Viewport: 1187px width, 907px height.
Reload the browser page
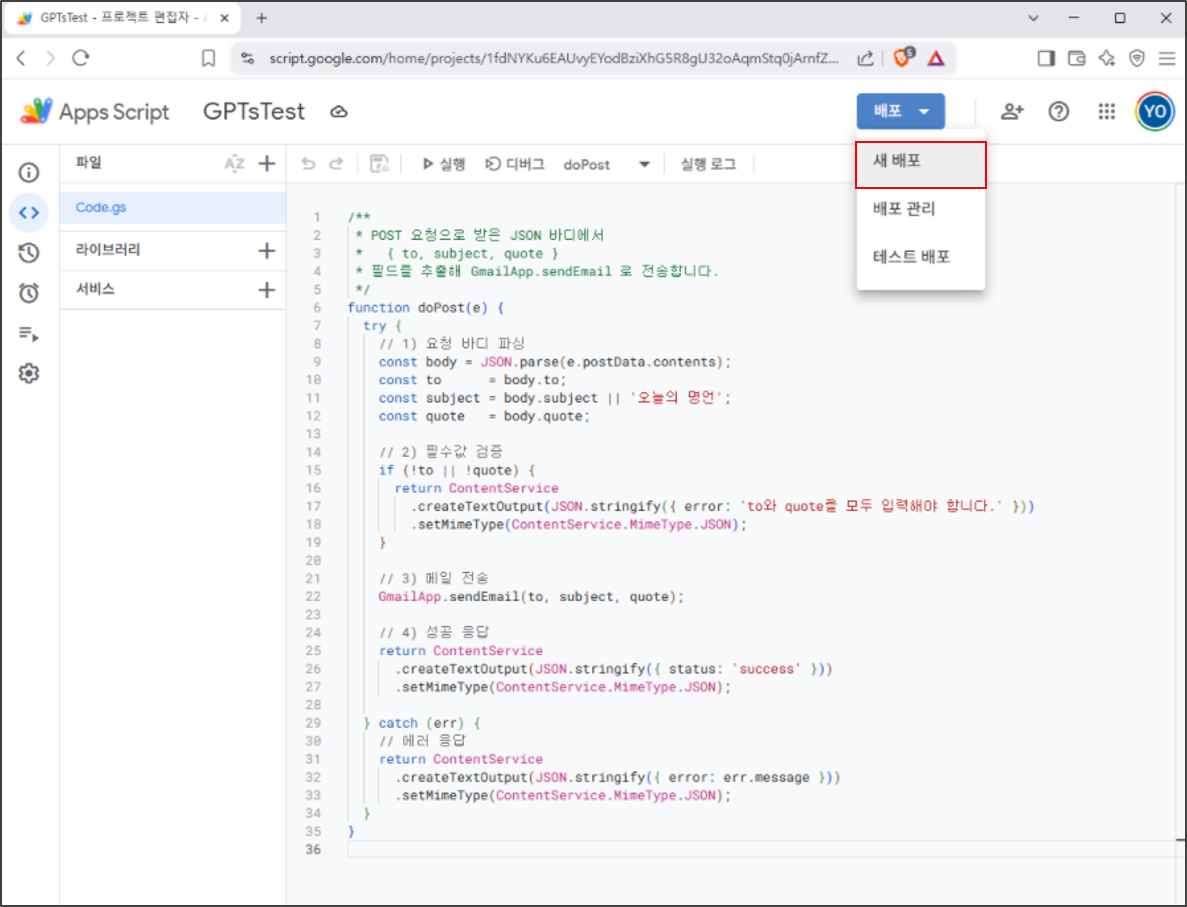80,58
